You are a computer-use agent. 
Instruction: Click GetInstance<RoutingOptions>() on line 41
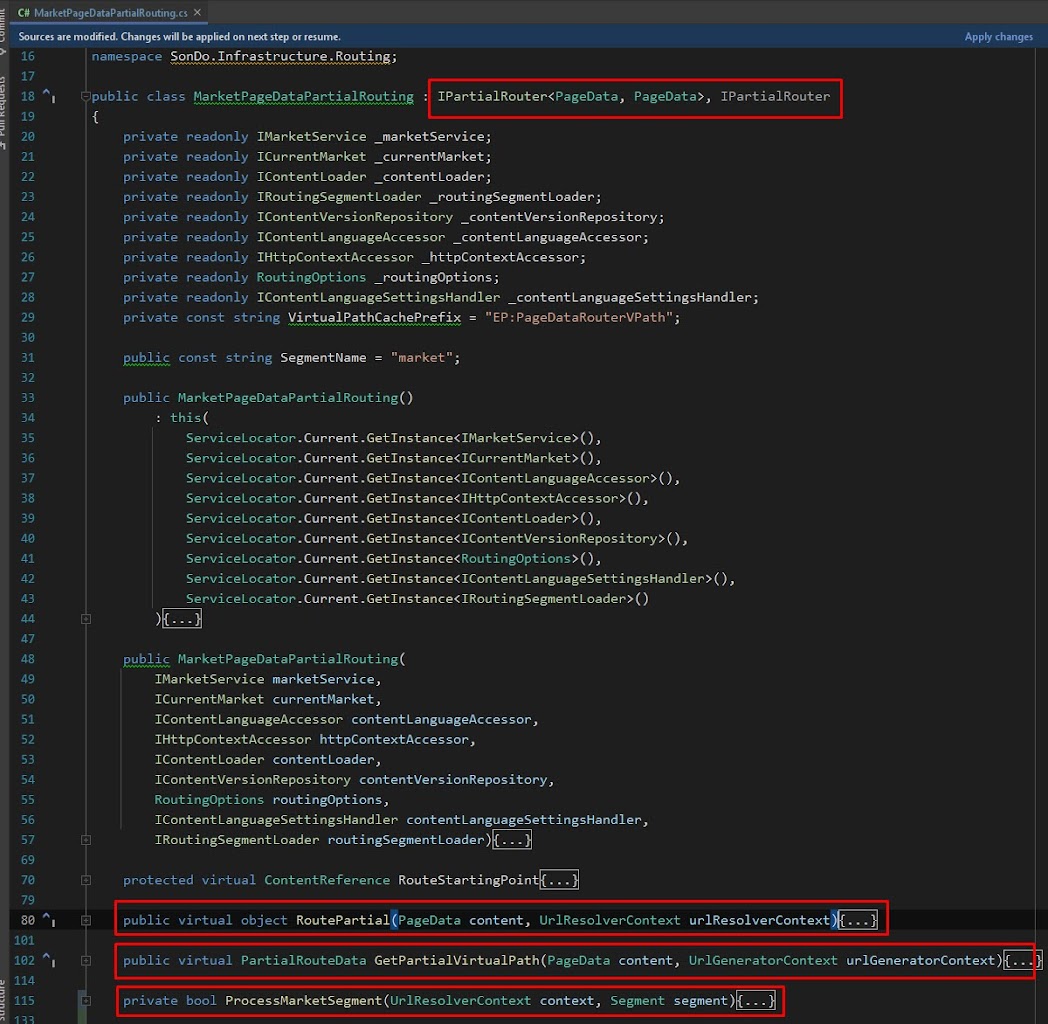click(x=480, y=558)
